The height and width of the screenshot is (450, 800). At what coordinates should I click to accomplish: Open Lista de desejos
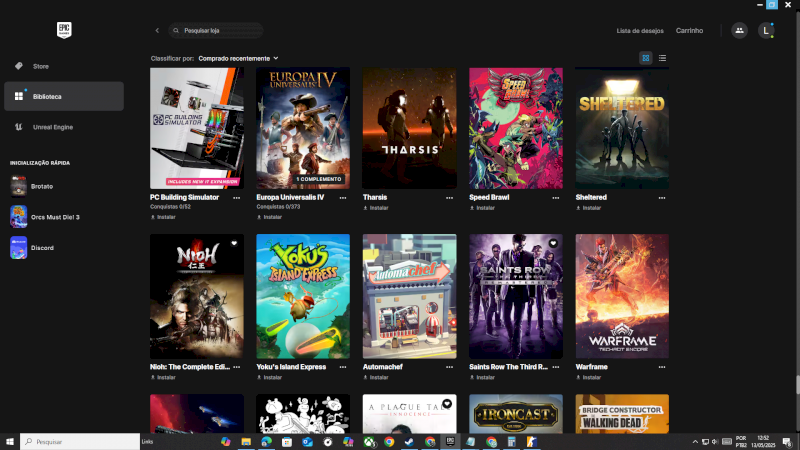point(640,31)
